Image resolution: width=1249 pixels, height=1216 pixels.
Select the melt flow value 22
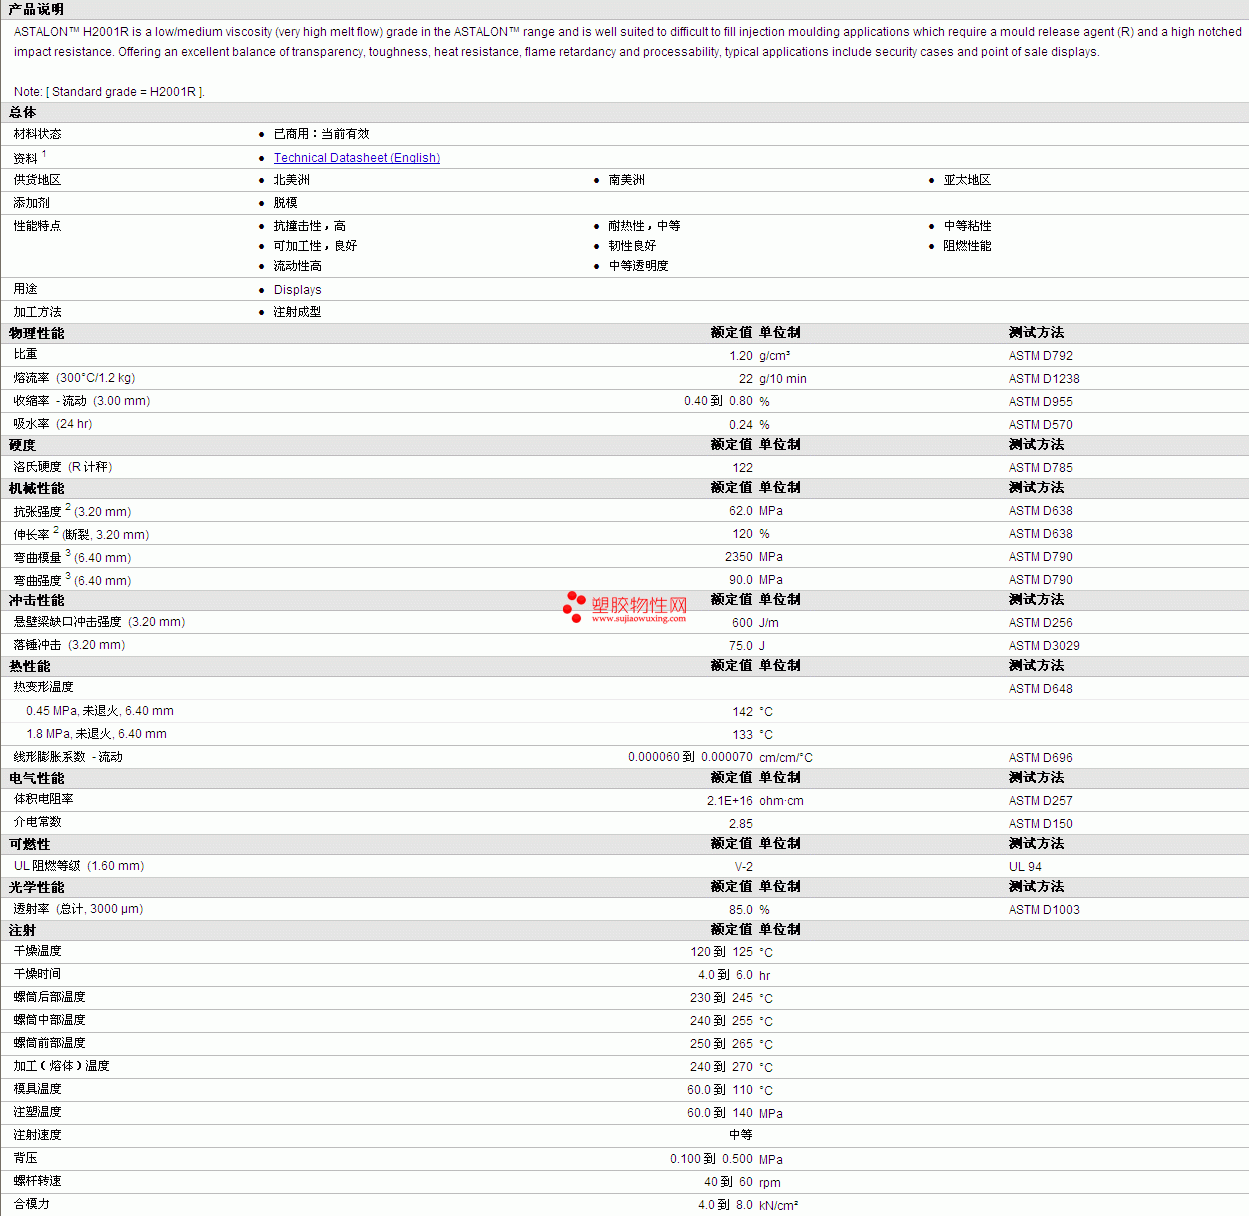[746, 379]
